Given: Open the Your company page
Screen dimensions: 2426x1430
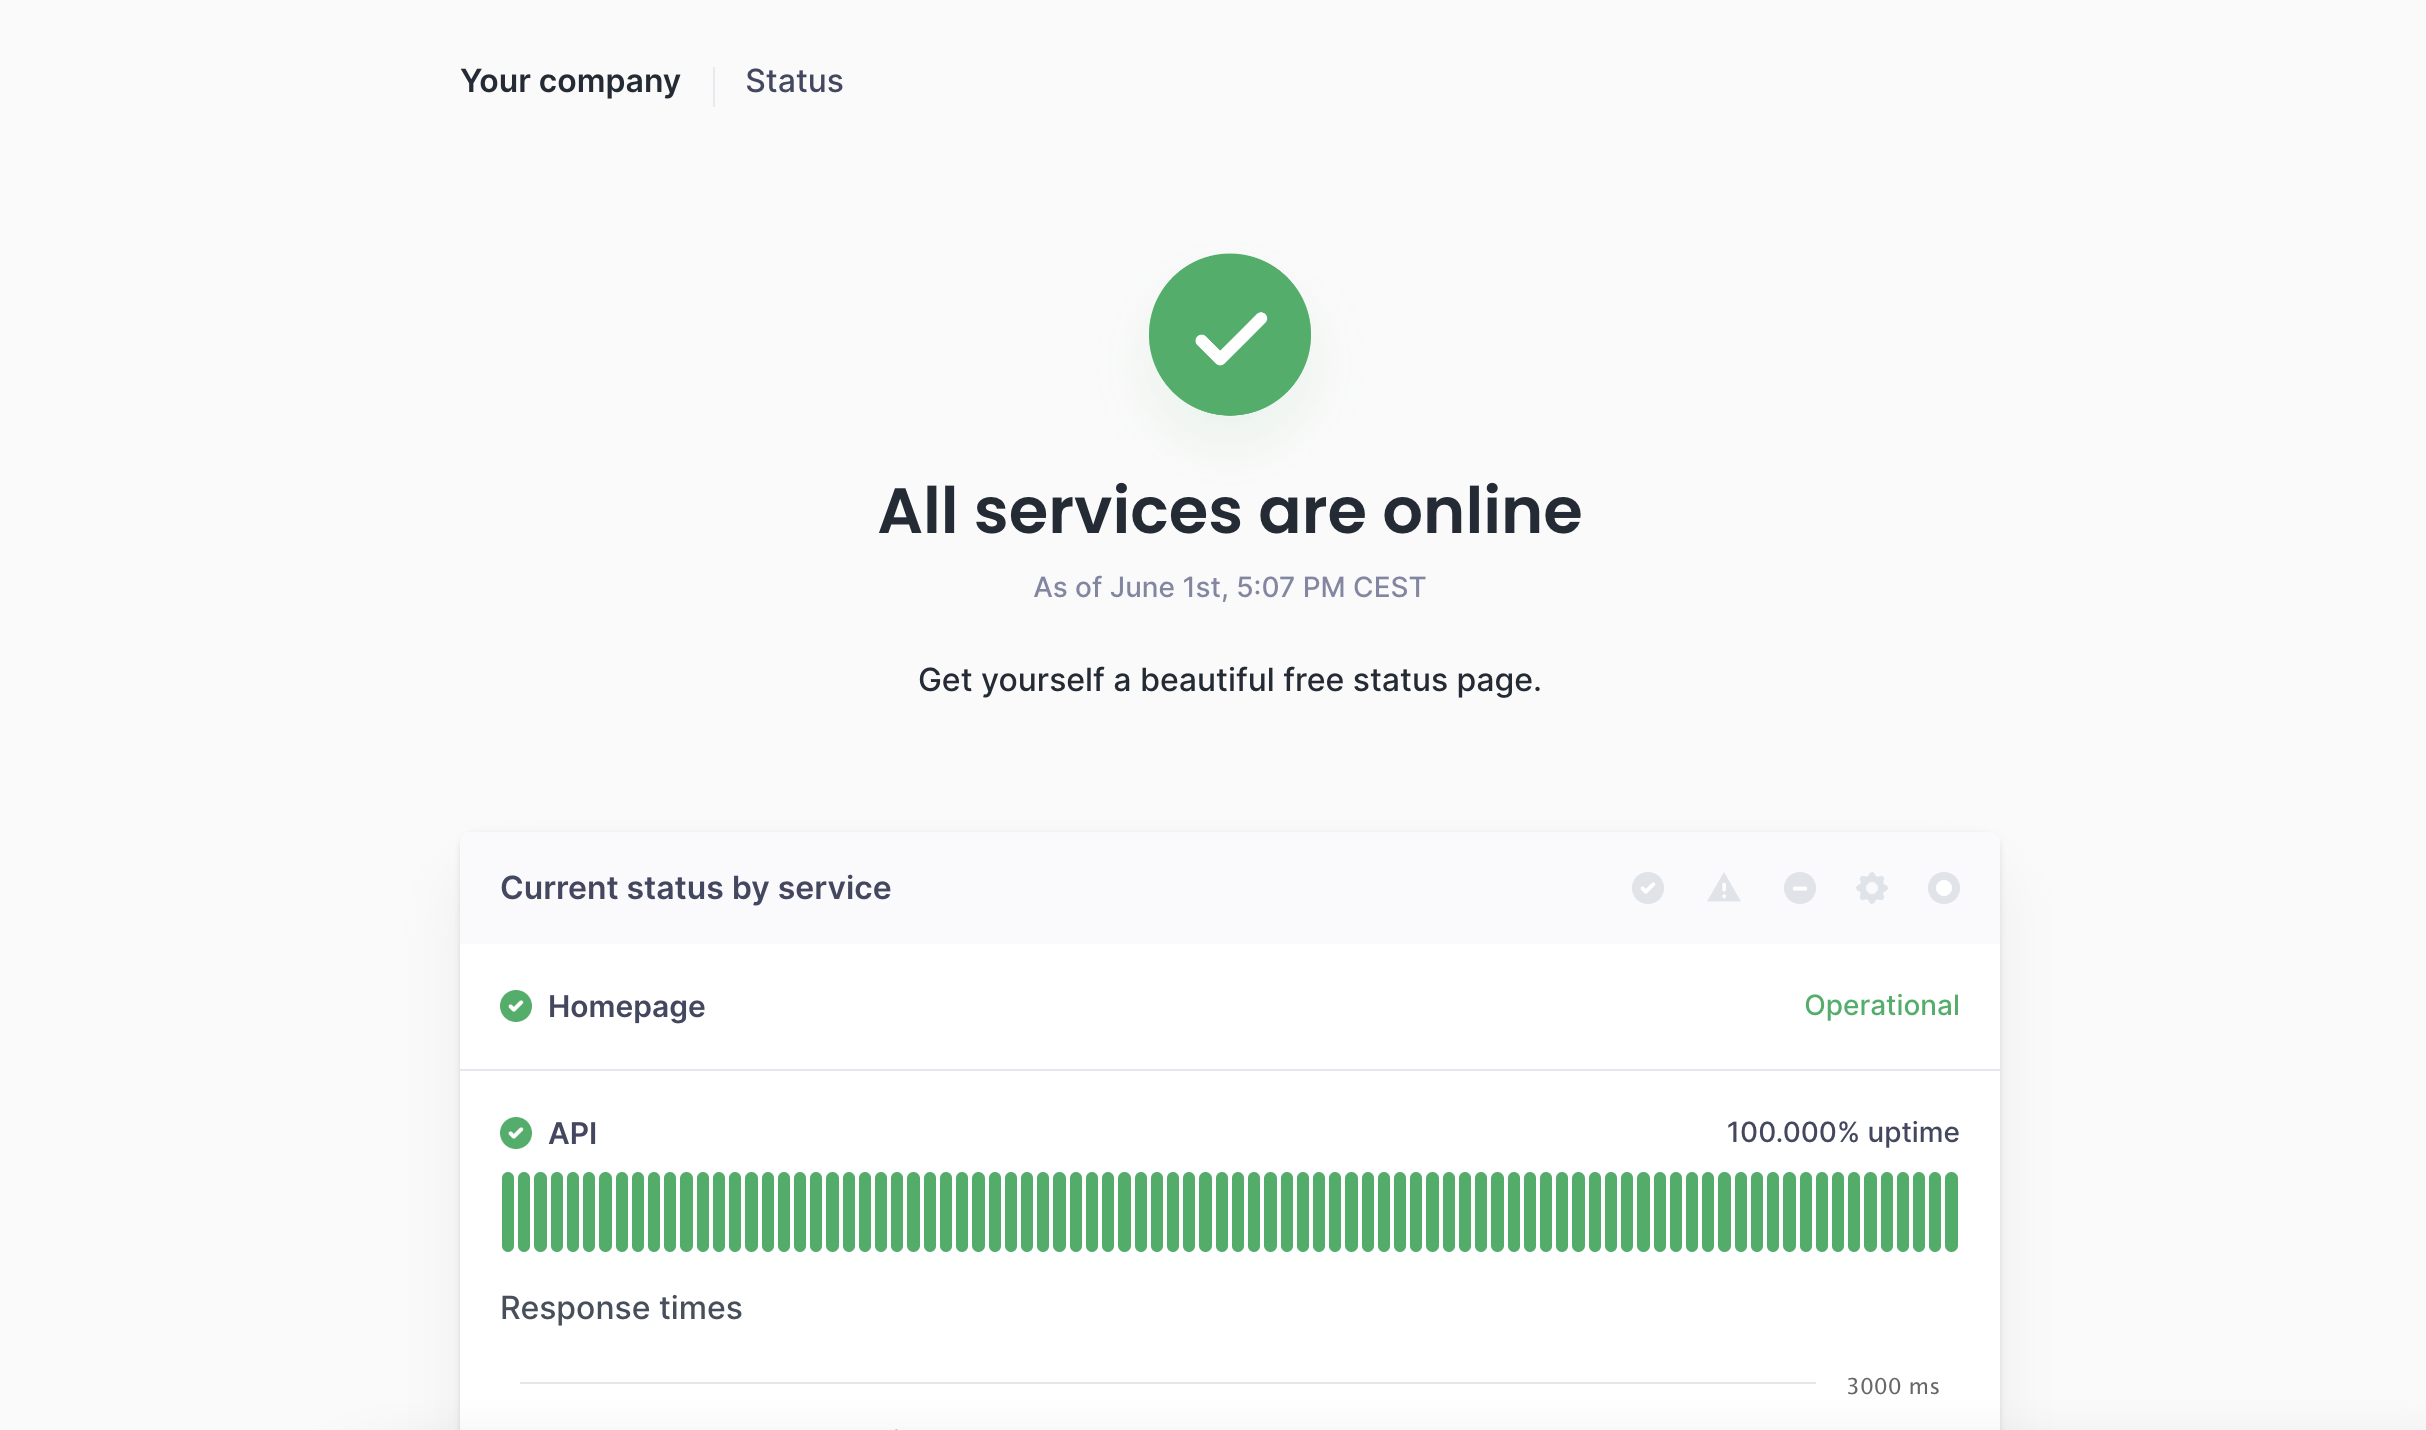Looking at the screenshot, I should pos(569,80).
